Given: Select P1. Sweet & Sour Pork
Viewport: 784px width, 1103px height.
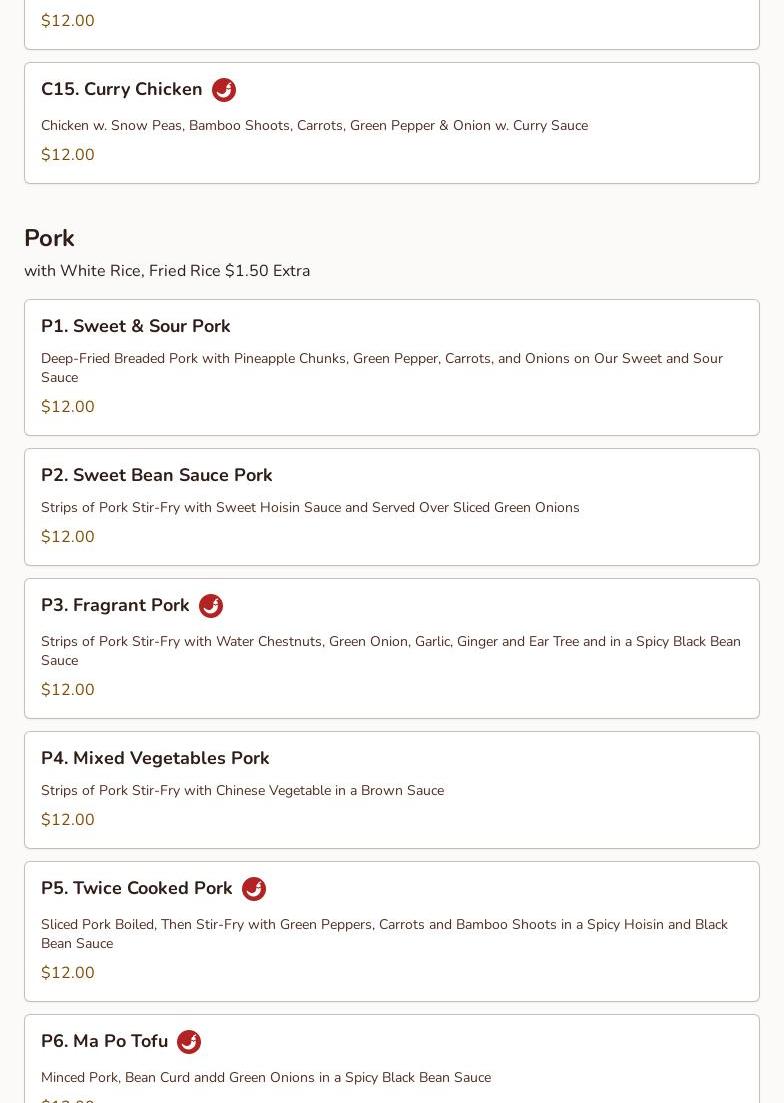Looking at the screenshot, I should pos(136,326).
